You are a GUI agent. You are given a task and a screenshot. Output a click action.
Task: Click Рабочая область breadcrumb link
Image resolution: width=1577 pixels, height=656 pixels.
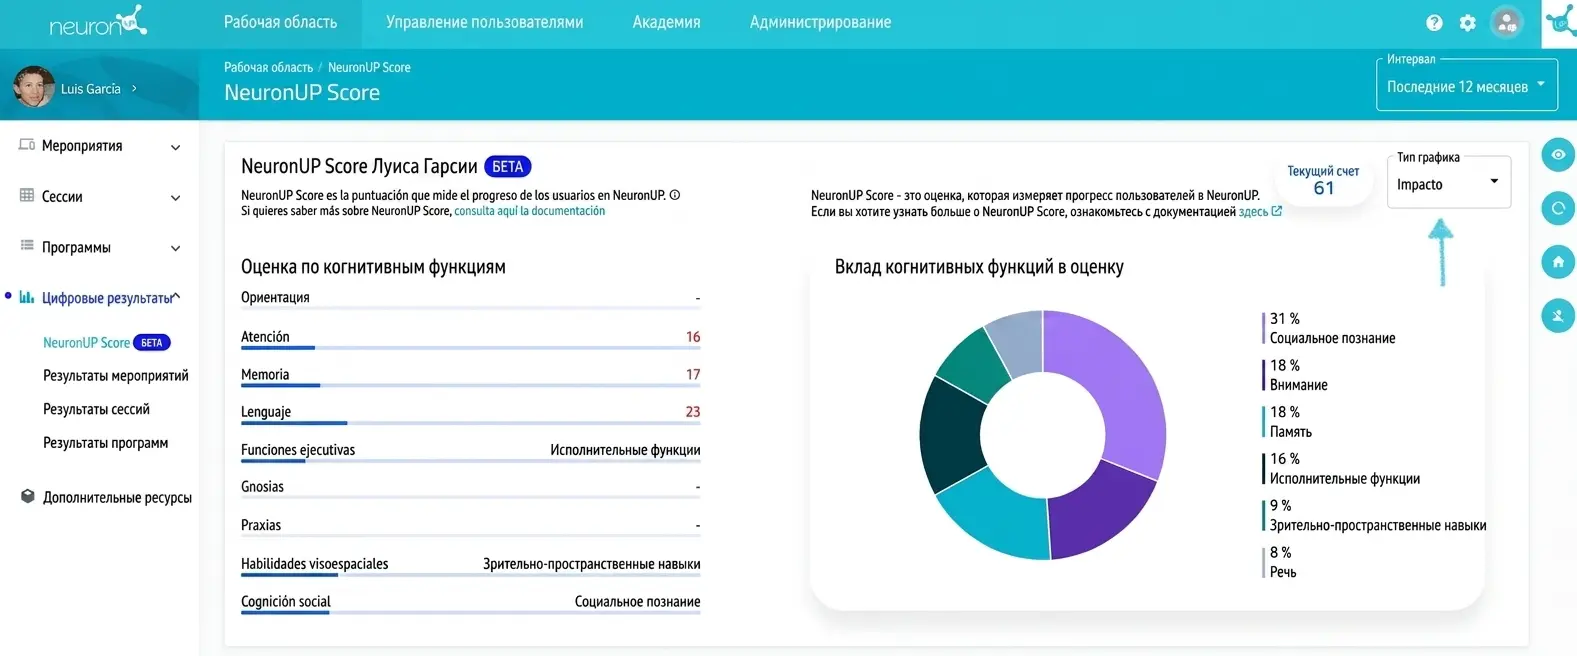tap(268, 67)
